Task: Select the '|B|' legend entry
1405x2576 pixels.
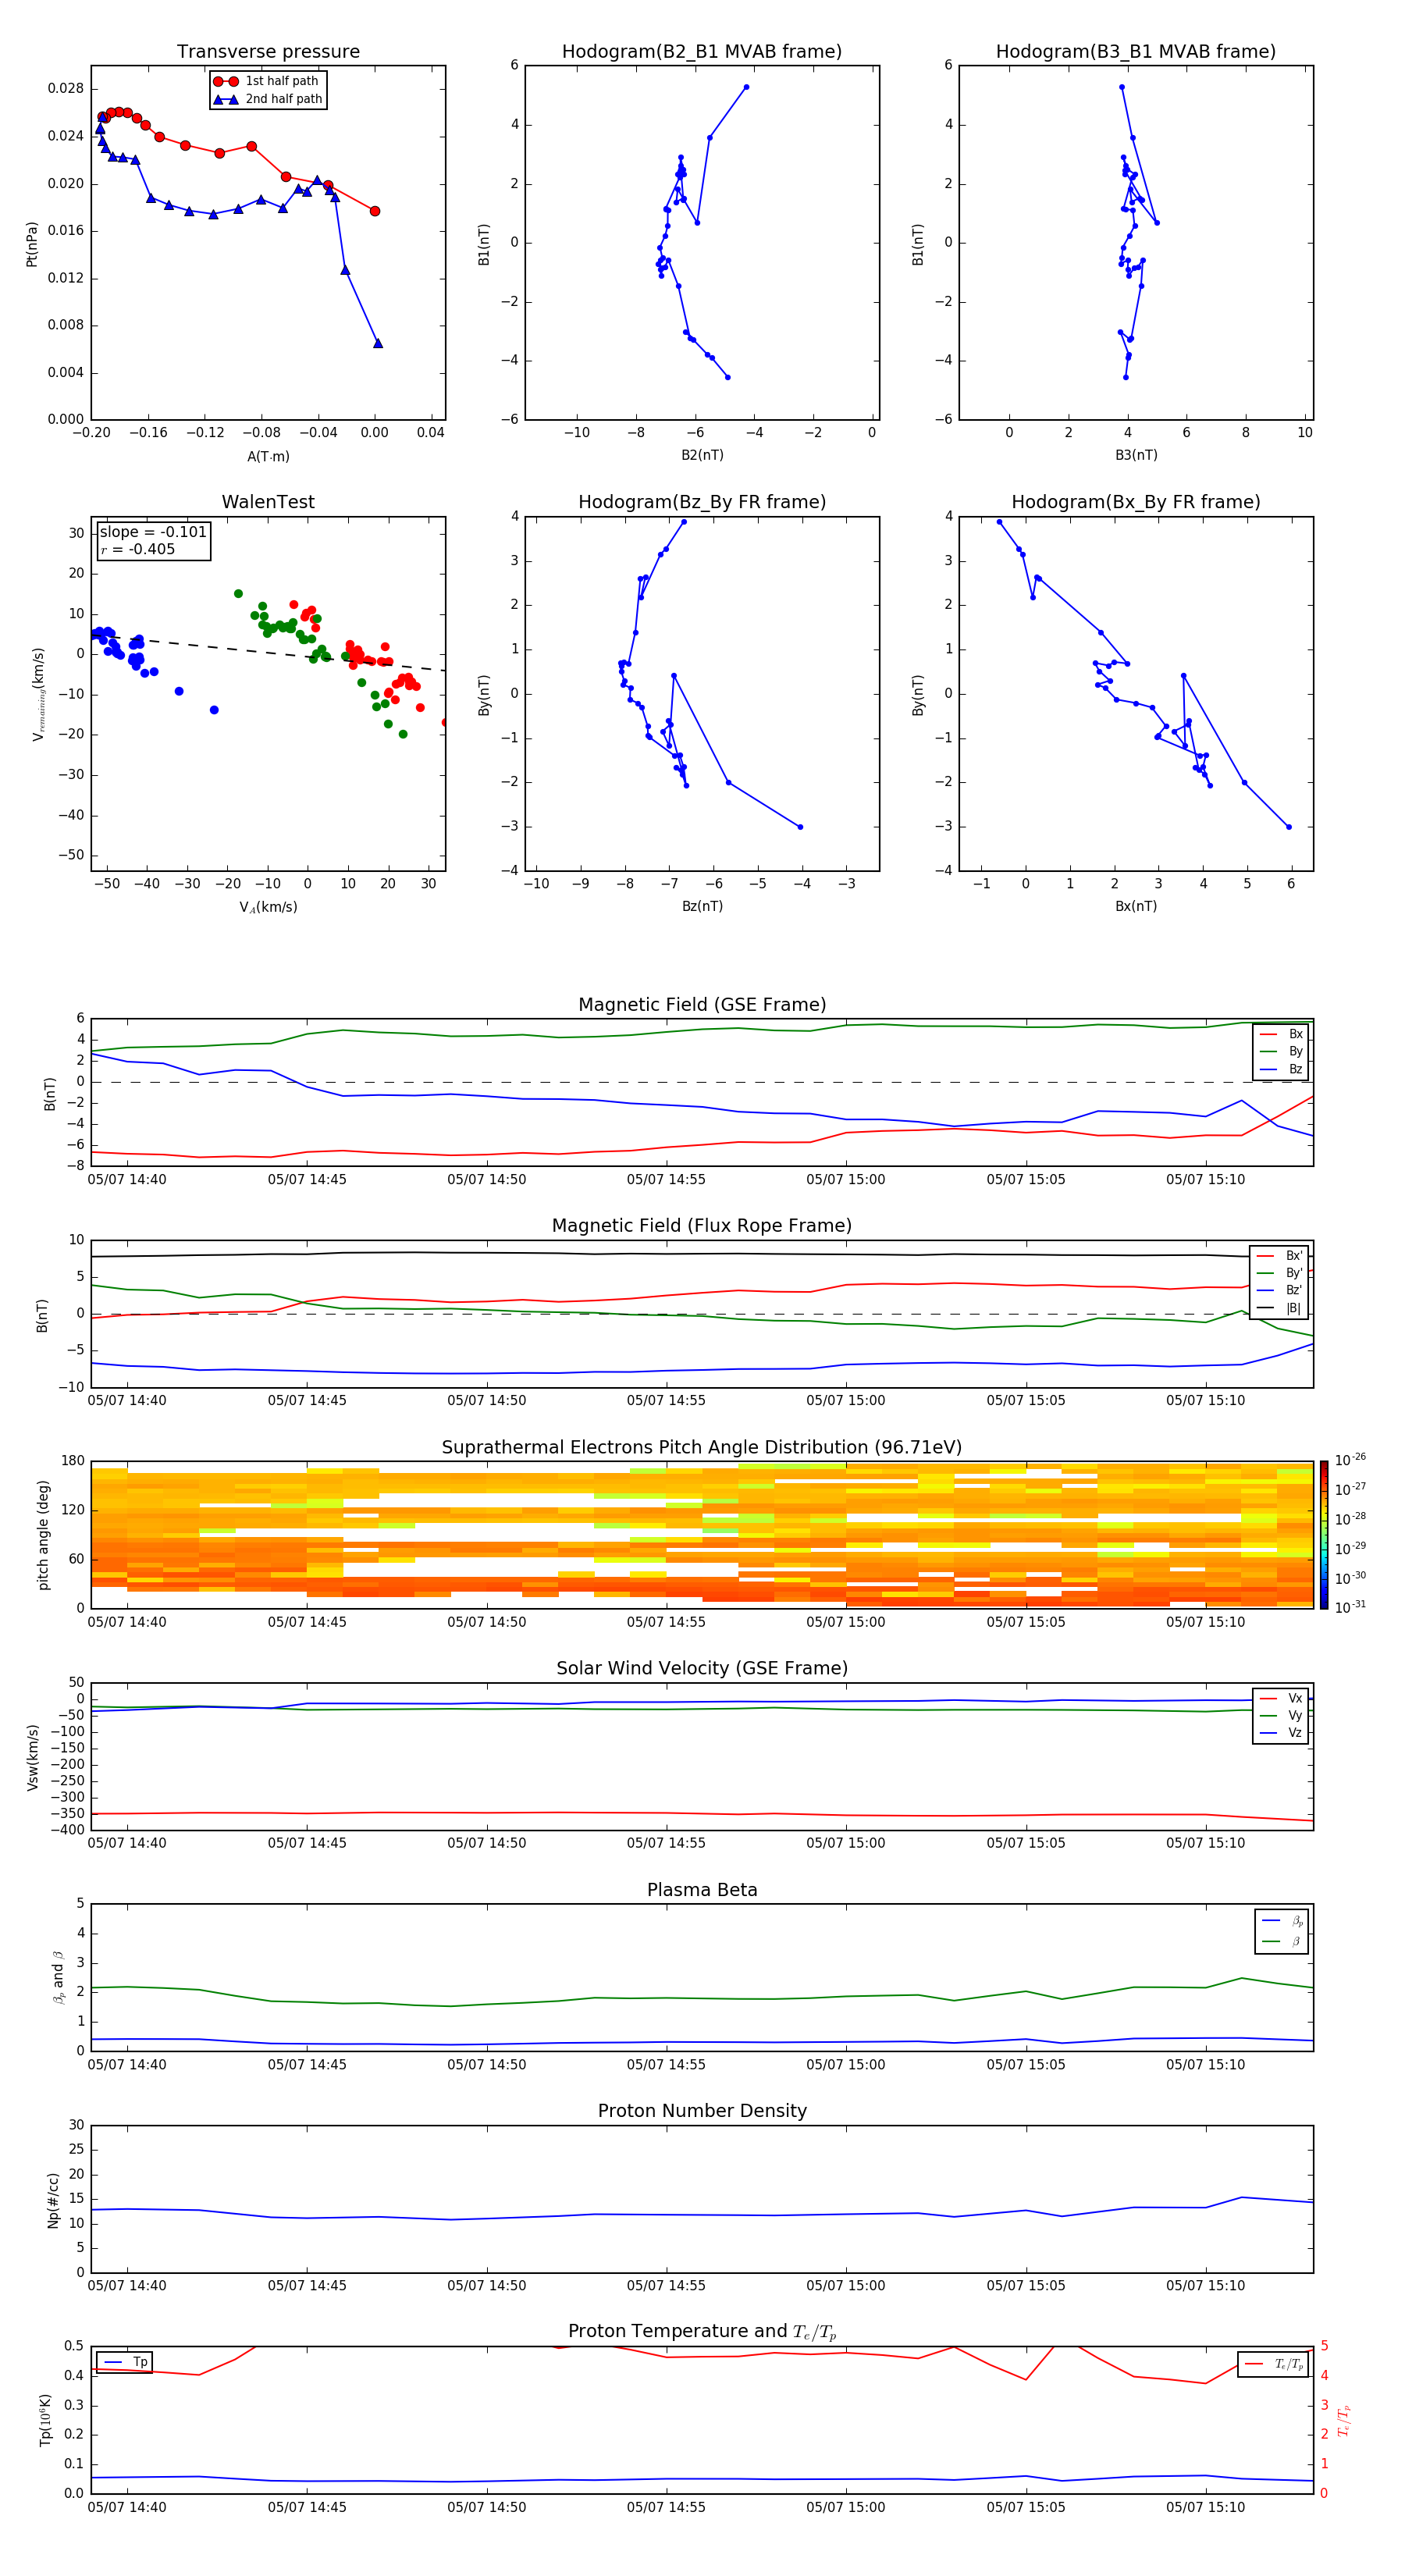Action: click(x=1280, y=1308)
